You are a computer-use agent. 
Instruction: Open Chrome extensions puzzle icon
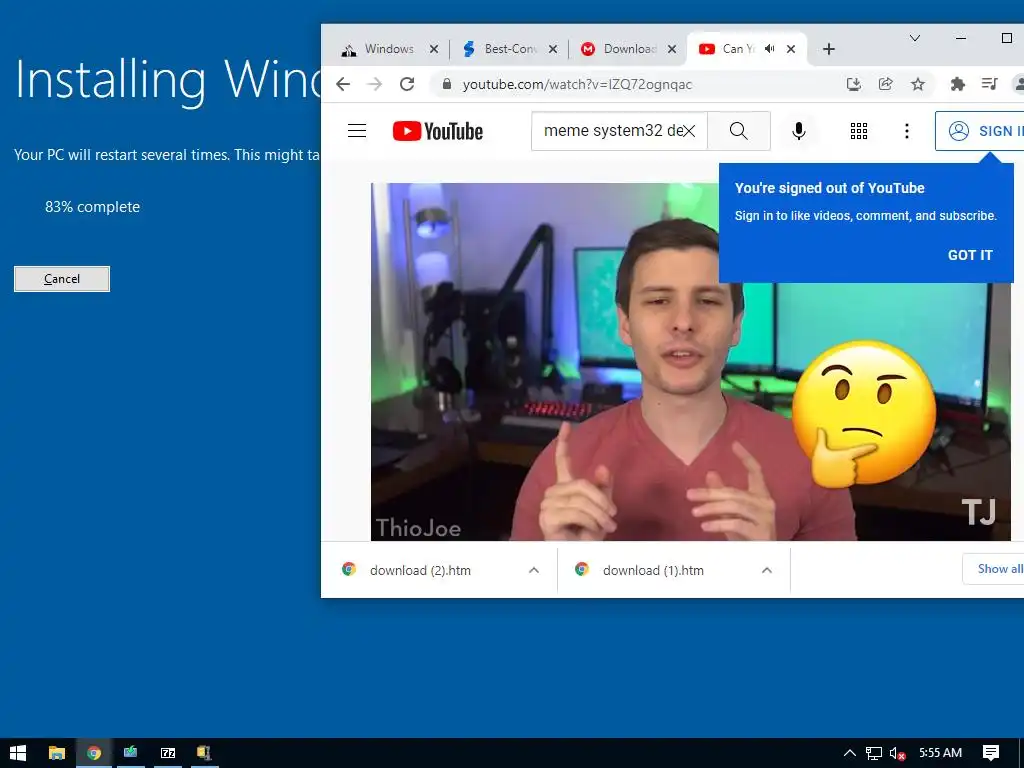(x=957, y=84)
